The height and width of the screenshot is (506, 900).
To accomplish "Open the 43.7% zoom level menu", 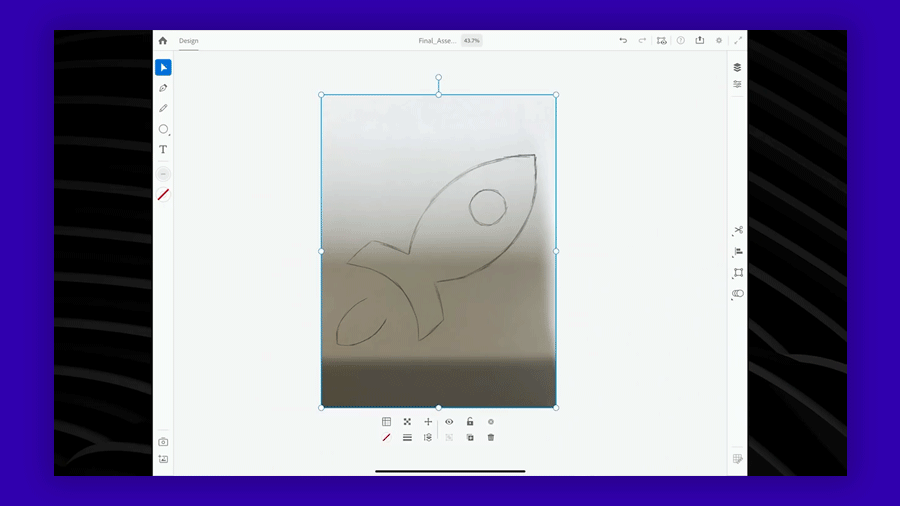I will point(472,41).
